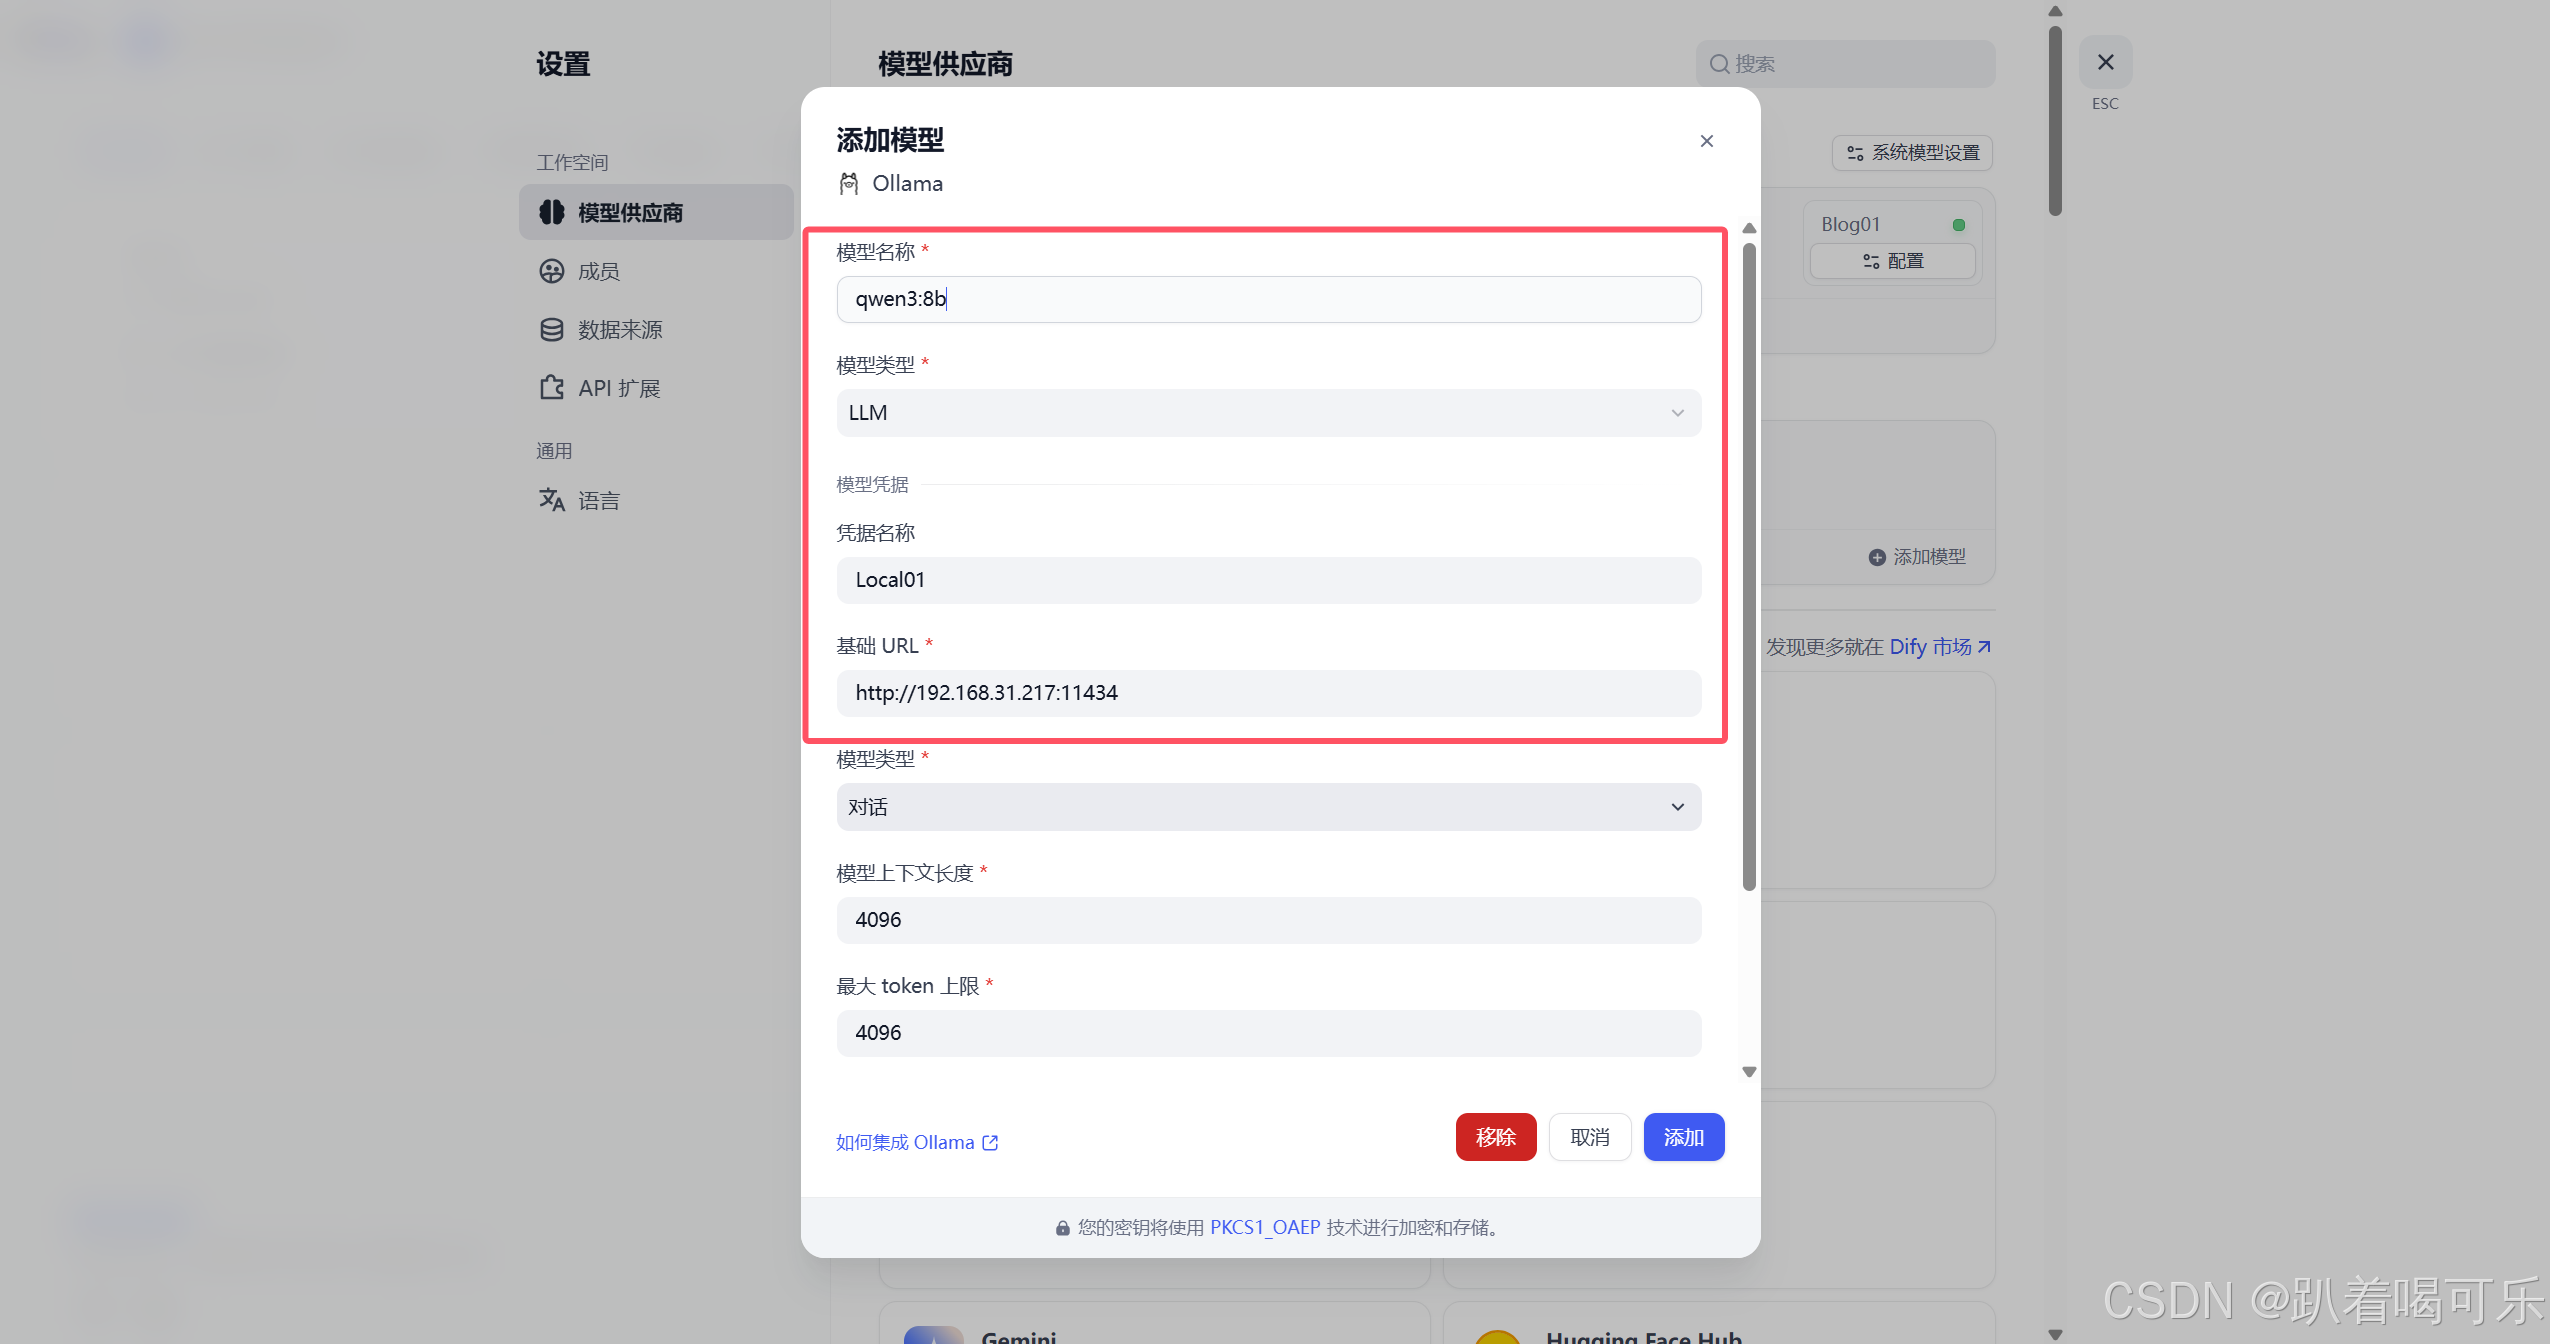2550x1344 pixels.
Task: Click the page scrollbar up arrow
Action: point(2055,11)
